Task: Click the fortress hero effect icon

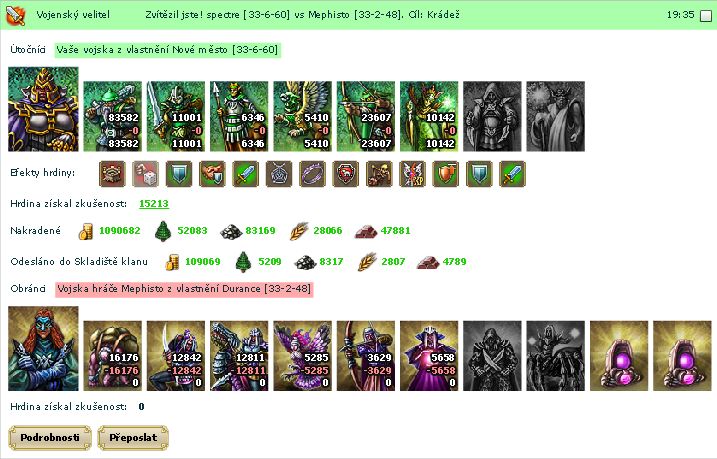Action: (x=112, y=174)
